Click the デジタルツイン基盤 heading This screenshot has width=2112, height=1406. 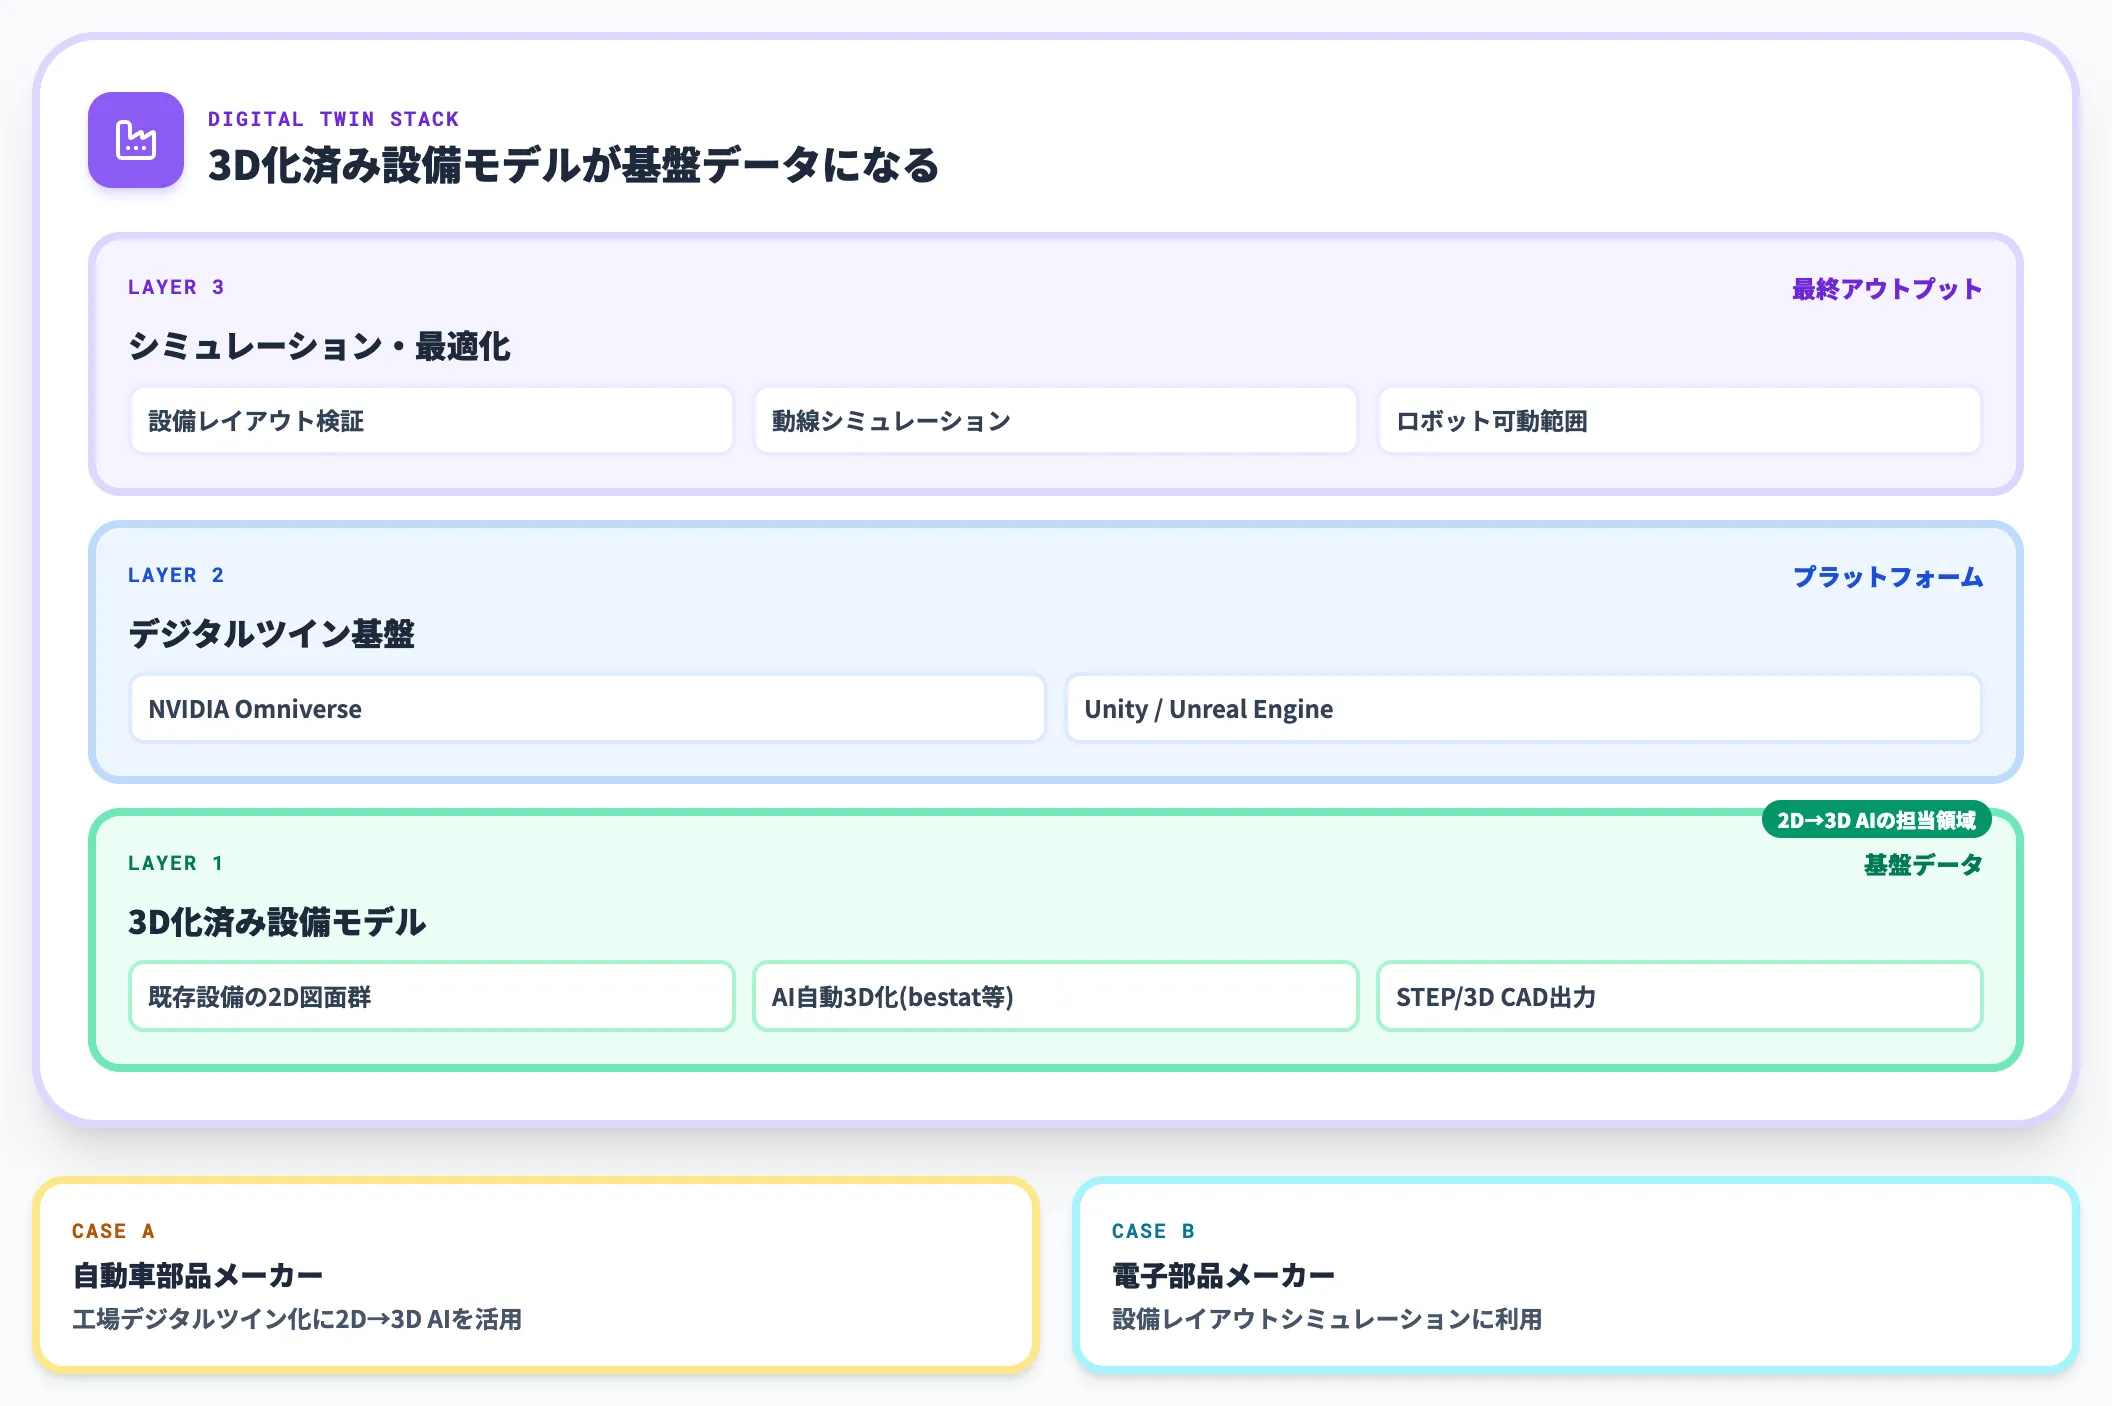pos(271,634)
